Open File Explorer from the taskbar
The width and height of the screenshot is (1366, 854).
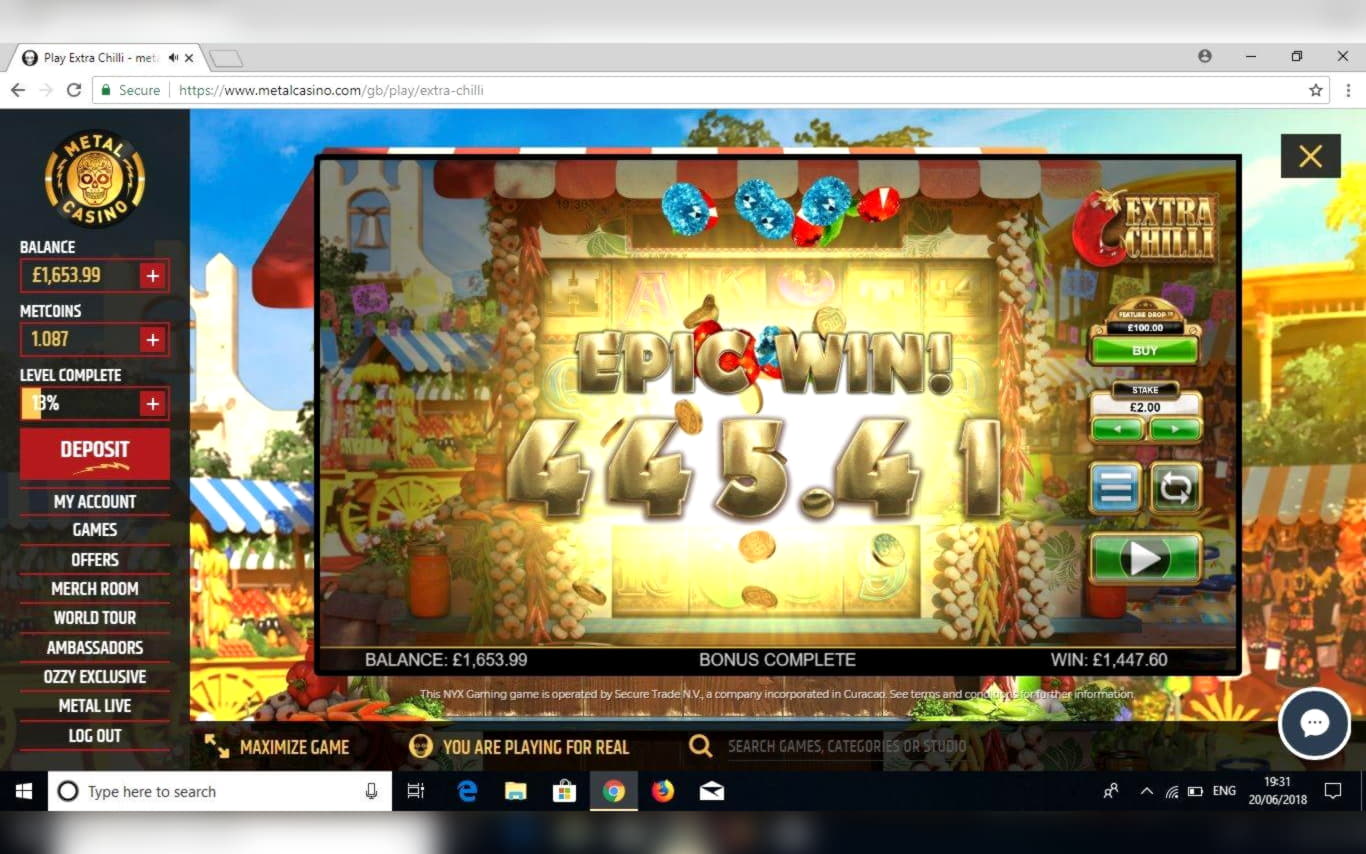(516, 791)
